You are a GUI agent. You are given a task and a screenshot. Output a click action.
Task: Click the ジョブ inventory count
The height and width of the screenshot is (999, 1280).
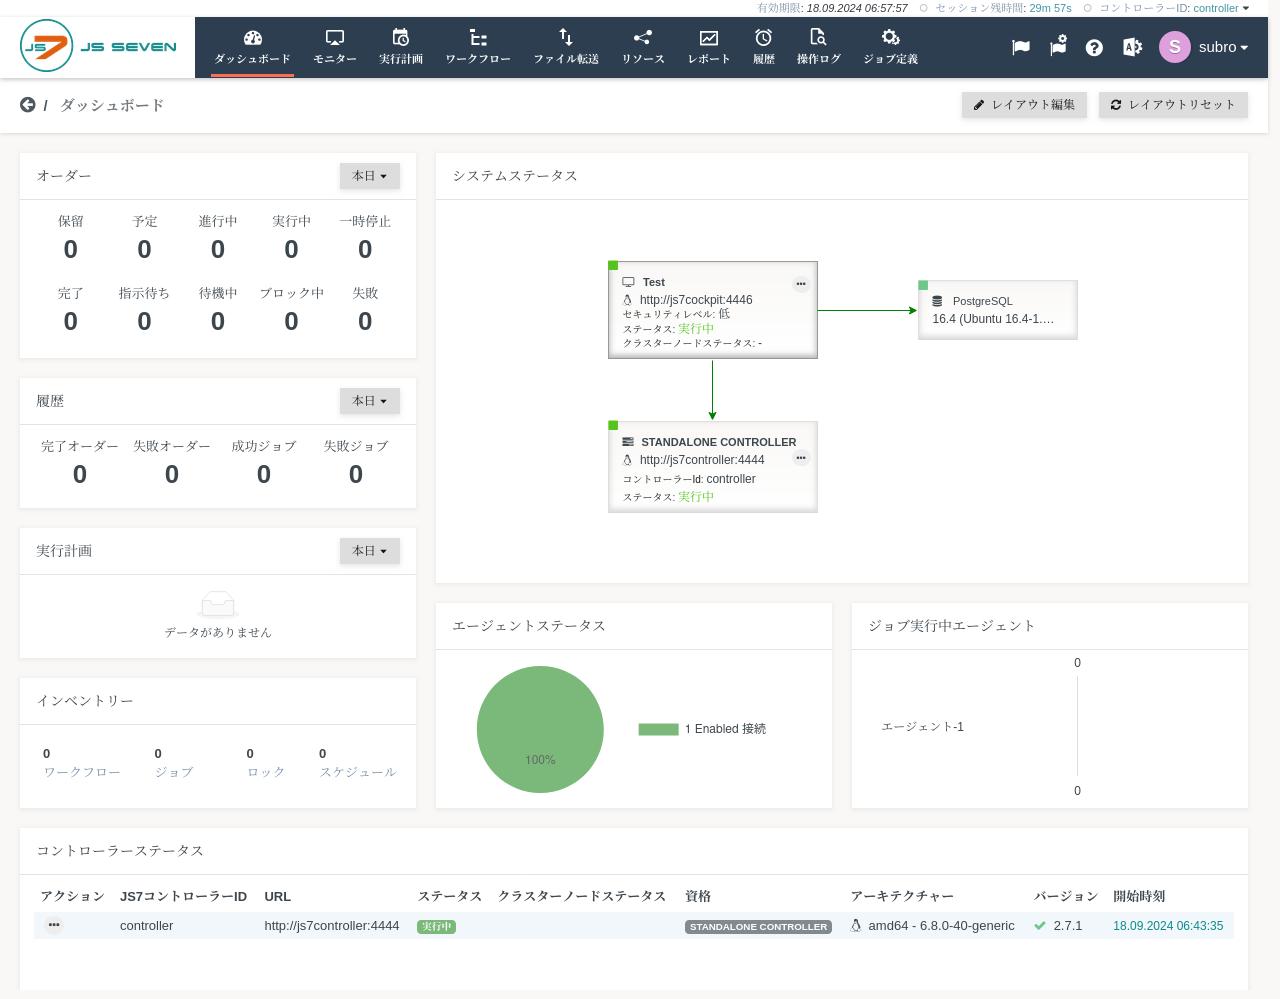(158, 754)
